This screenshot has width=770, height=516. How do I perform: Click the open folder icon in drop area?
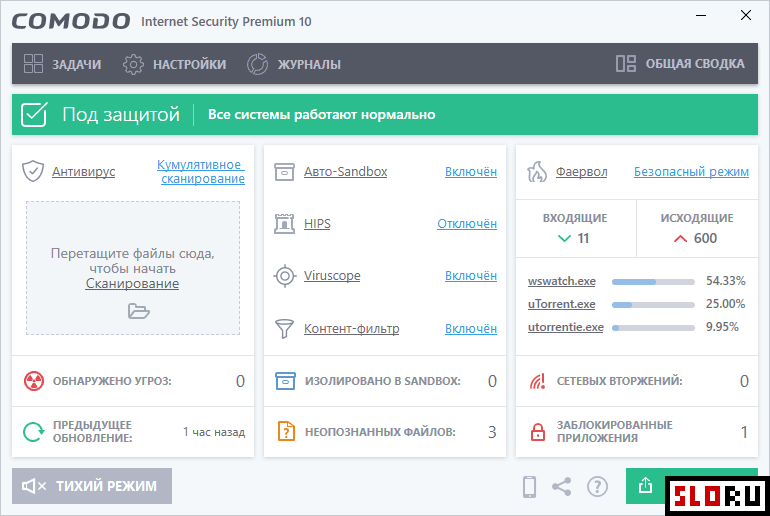(x=138, y=311)
